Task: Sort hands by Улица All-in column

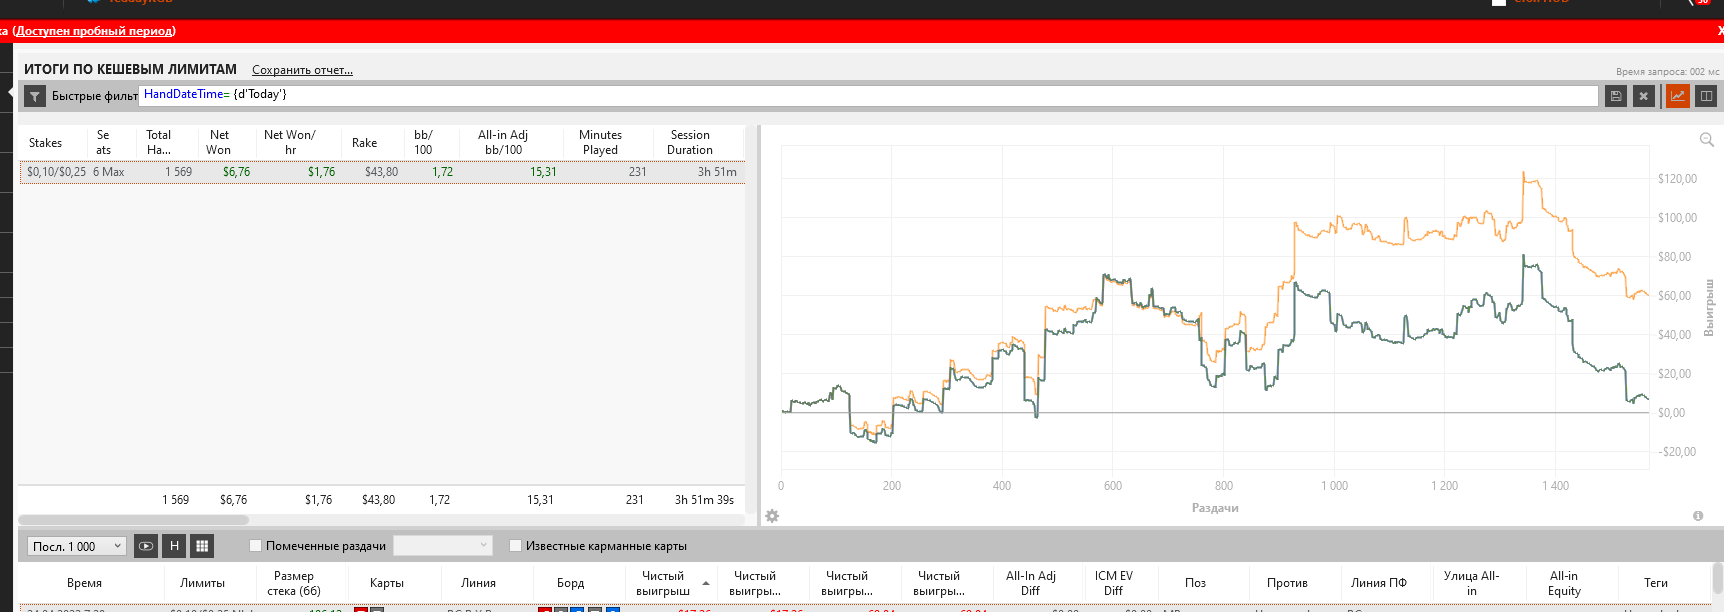Action: click(1471, 583)
